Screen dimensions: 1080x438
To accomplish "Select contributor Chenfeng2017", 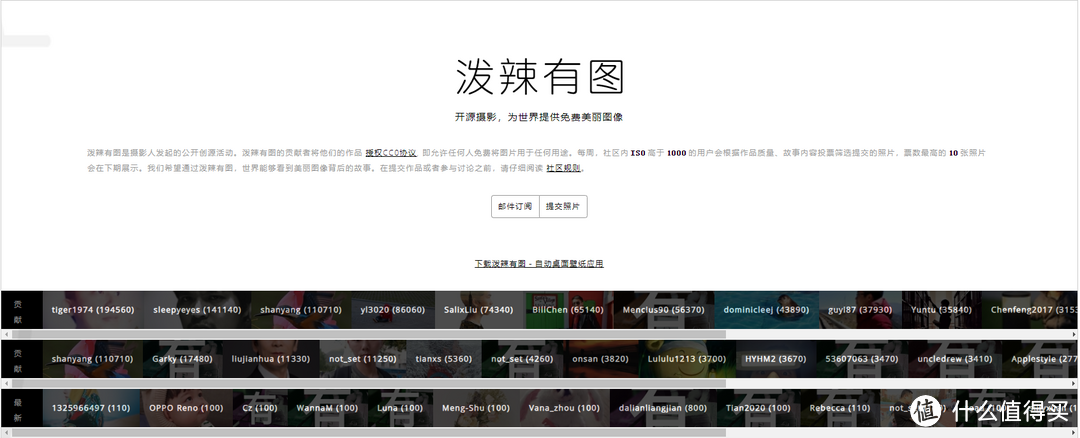I will 1030,310.
